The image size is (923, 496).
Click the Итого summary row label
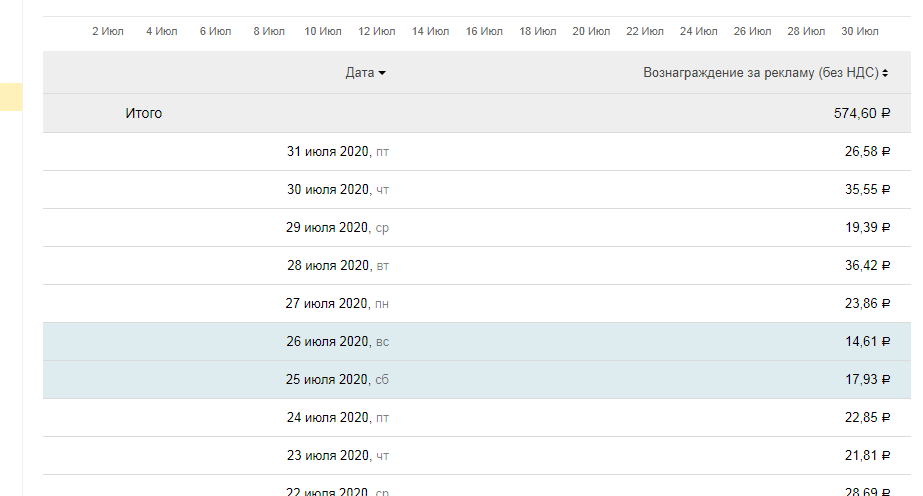[x=143, y=113]
